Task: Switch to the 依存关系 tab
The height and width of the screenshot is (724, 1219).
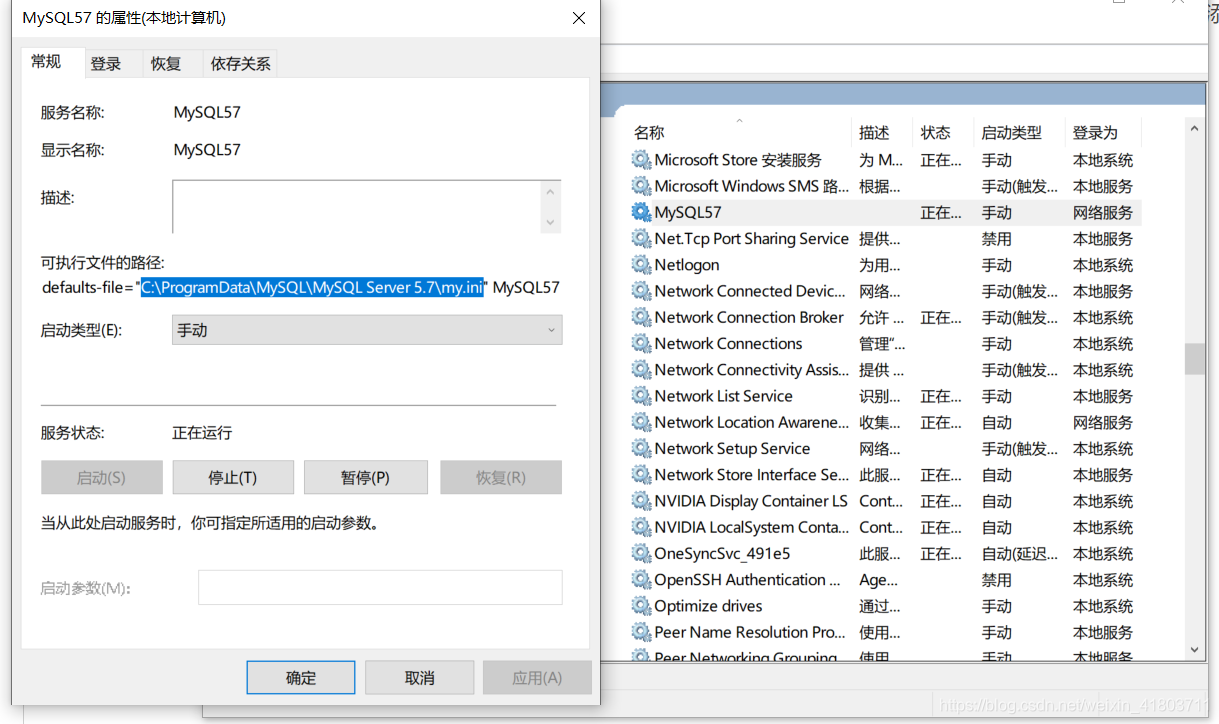Action: (240, 64)
